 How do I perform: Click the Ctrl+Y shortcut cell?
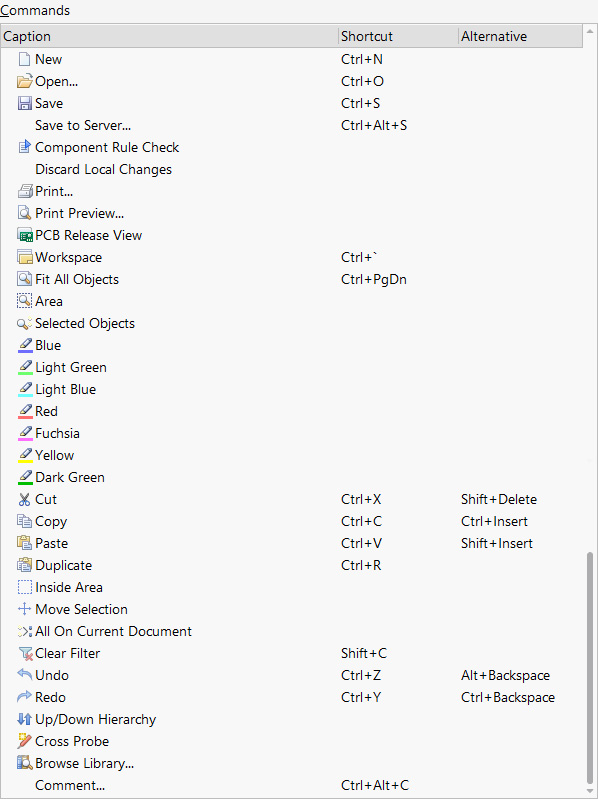click(361, 697)
